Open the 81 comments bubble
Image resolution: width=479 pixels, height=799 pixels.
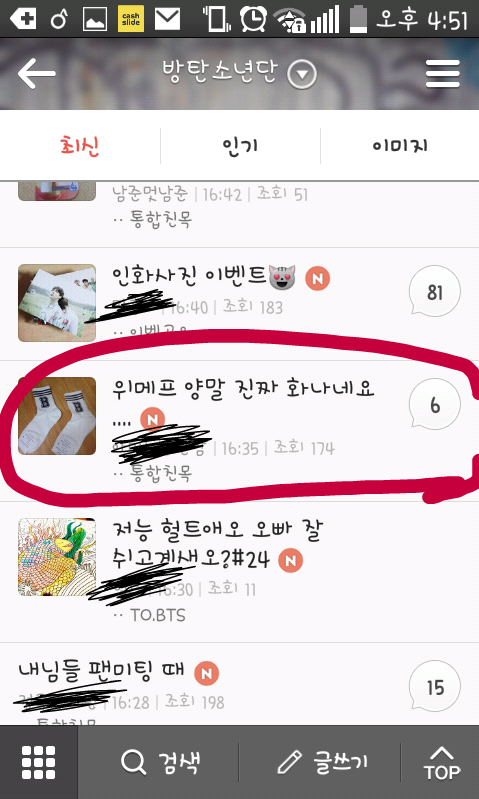tap(435, 291)
